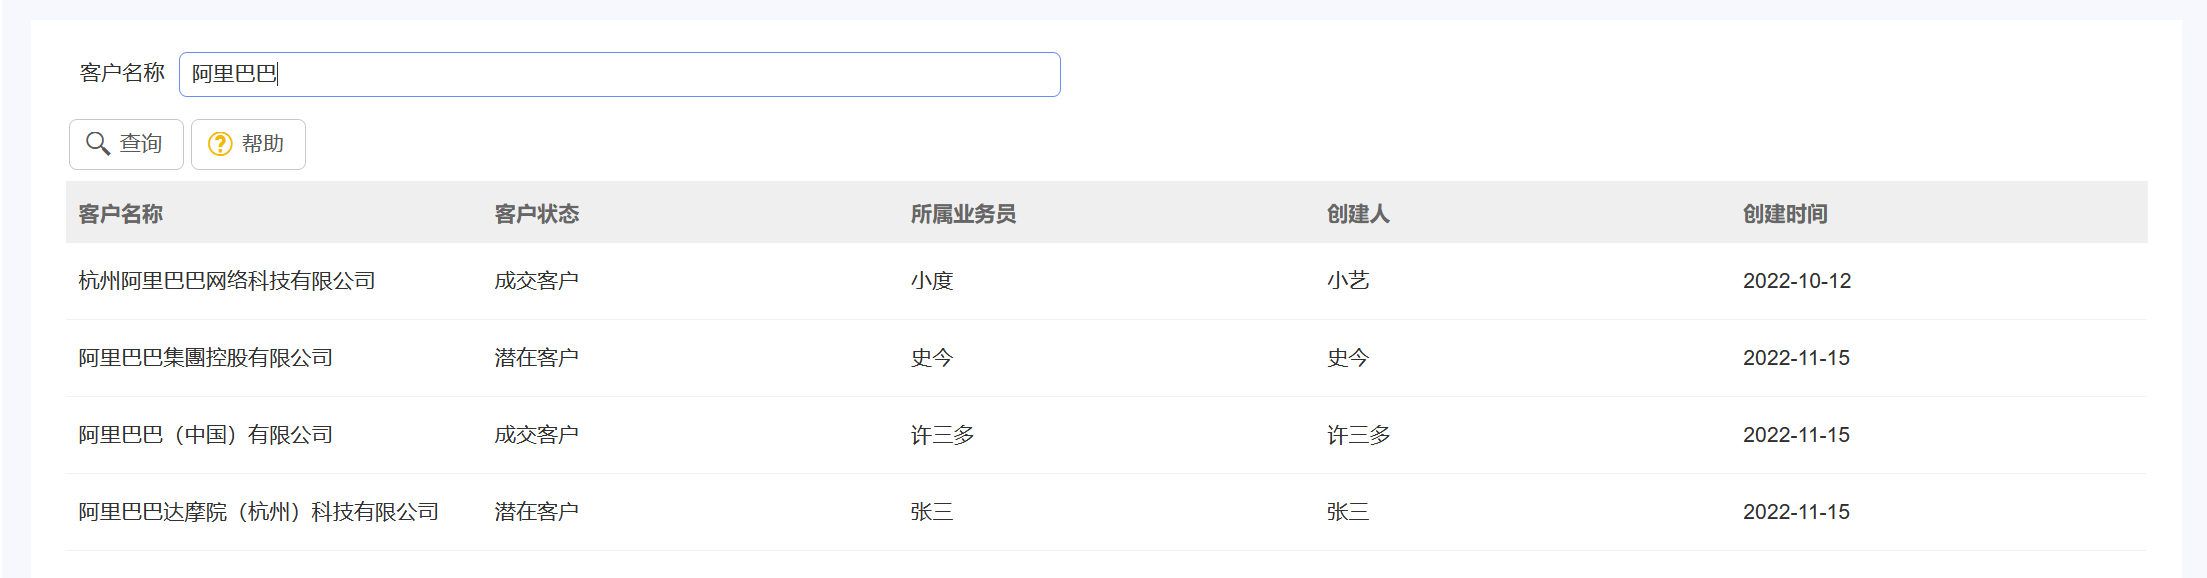Viewport: 2207px width, 578px height.
Task: Focus the 客户名称 search input field
Action: point(618,75)
